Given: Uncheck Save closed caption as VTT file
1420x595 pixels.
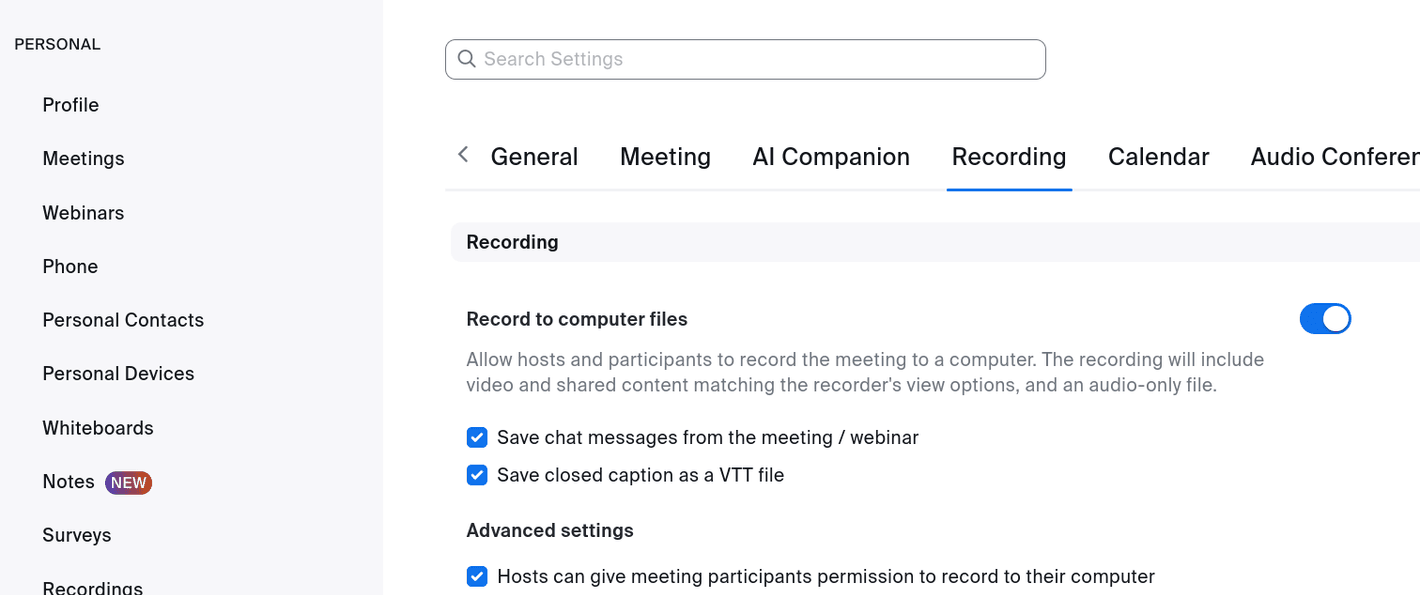Looking at the screenshot, I should pyautogui.click(x=477, y=475).
